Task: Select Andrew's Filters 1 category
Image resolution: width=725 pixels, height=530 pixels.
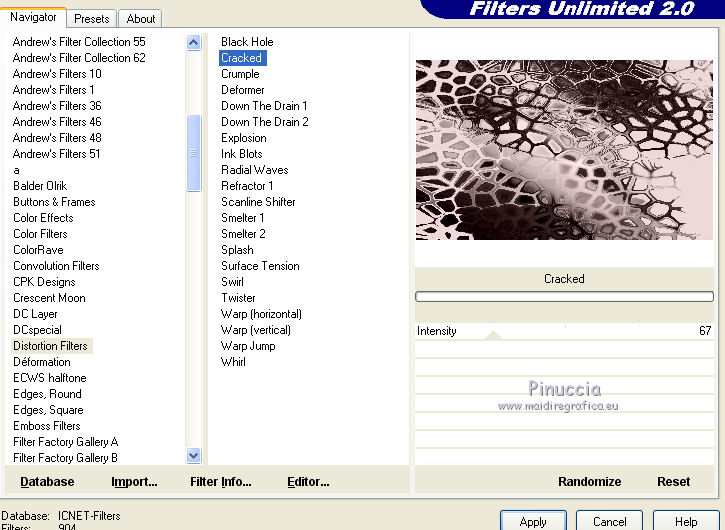Action: coord(53,90)
